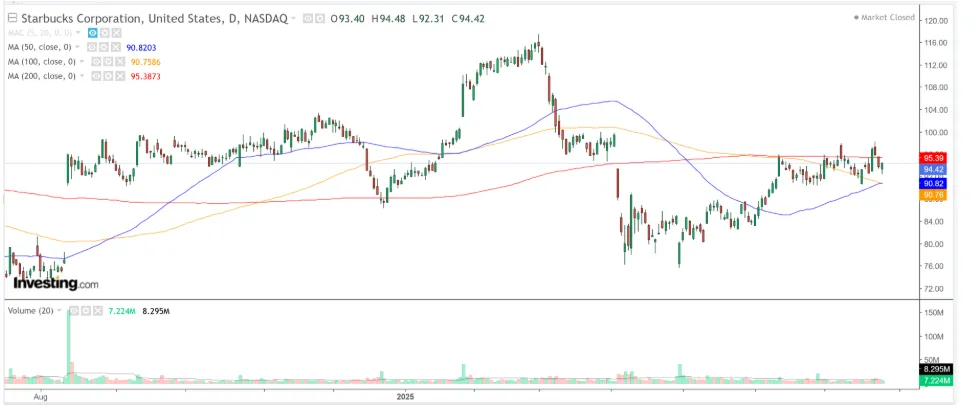This screenshot has height=416, width=976.
Task: Open settings for MA 200 indicator
Action: [x=108, y=76]
